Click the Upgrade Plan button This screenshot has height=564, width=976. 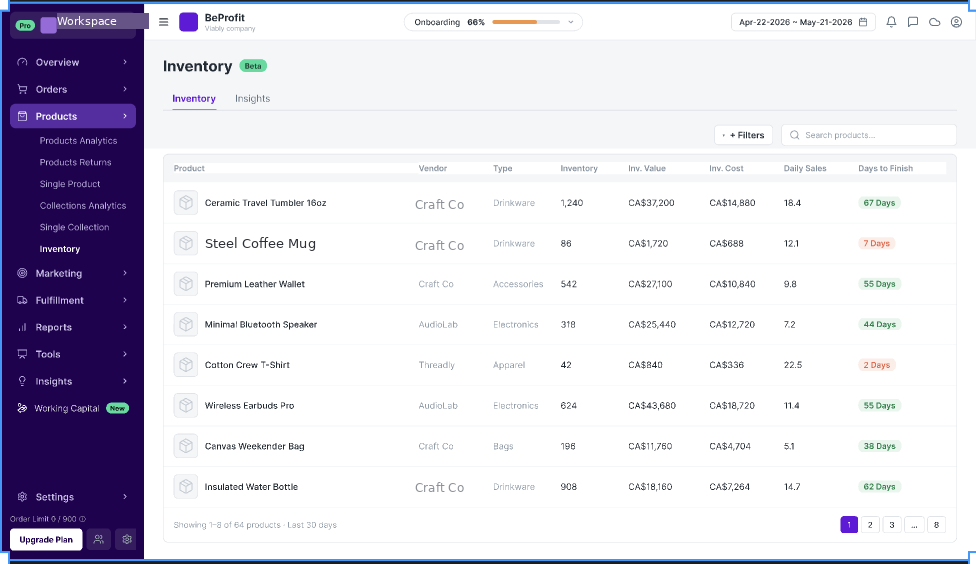pos(46,540)
